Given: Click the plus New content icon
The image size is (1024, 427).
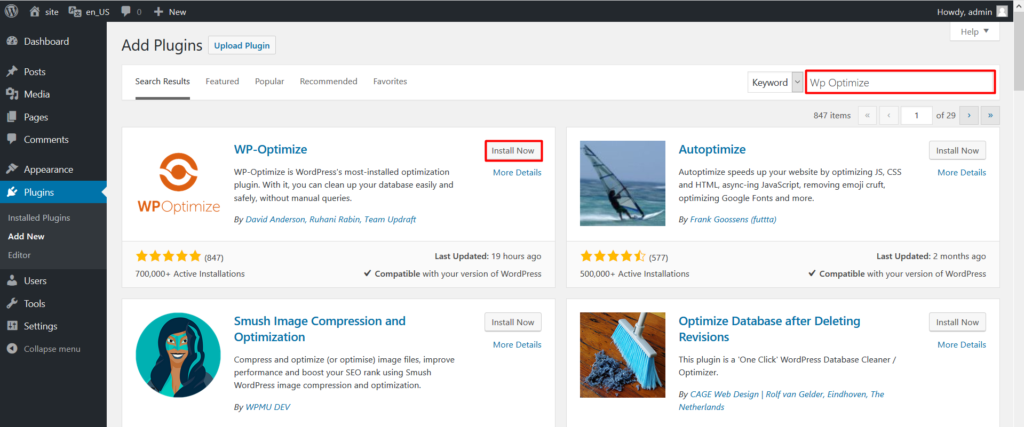Looking at the screenshot, I should [x=159, y=11].
